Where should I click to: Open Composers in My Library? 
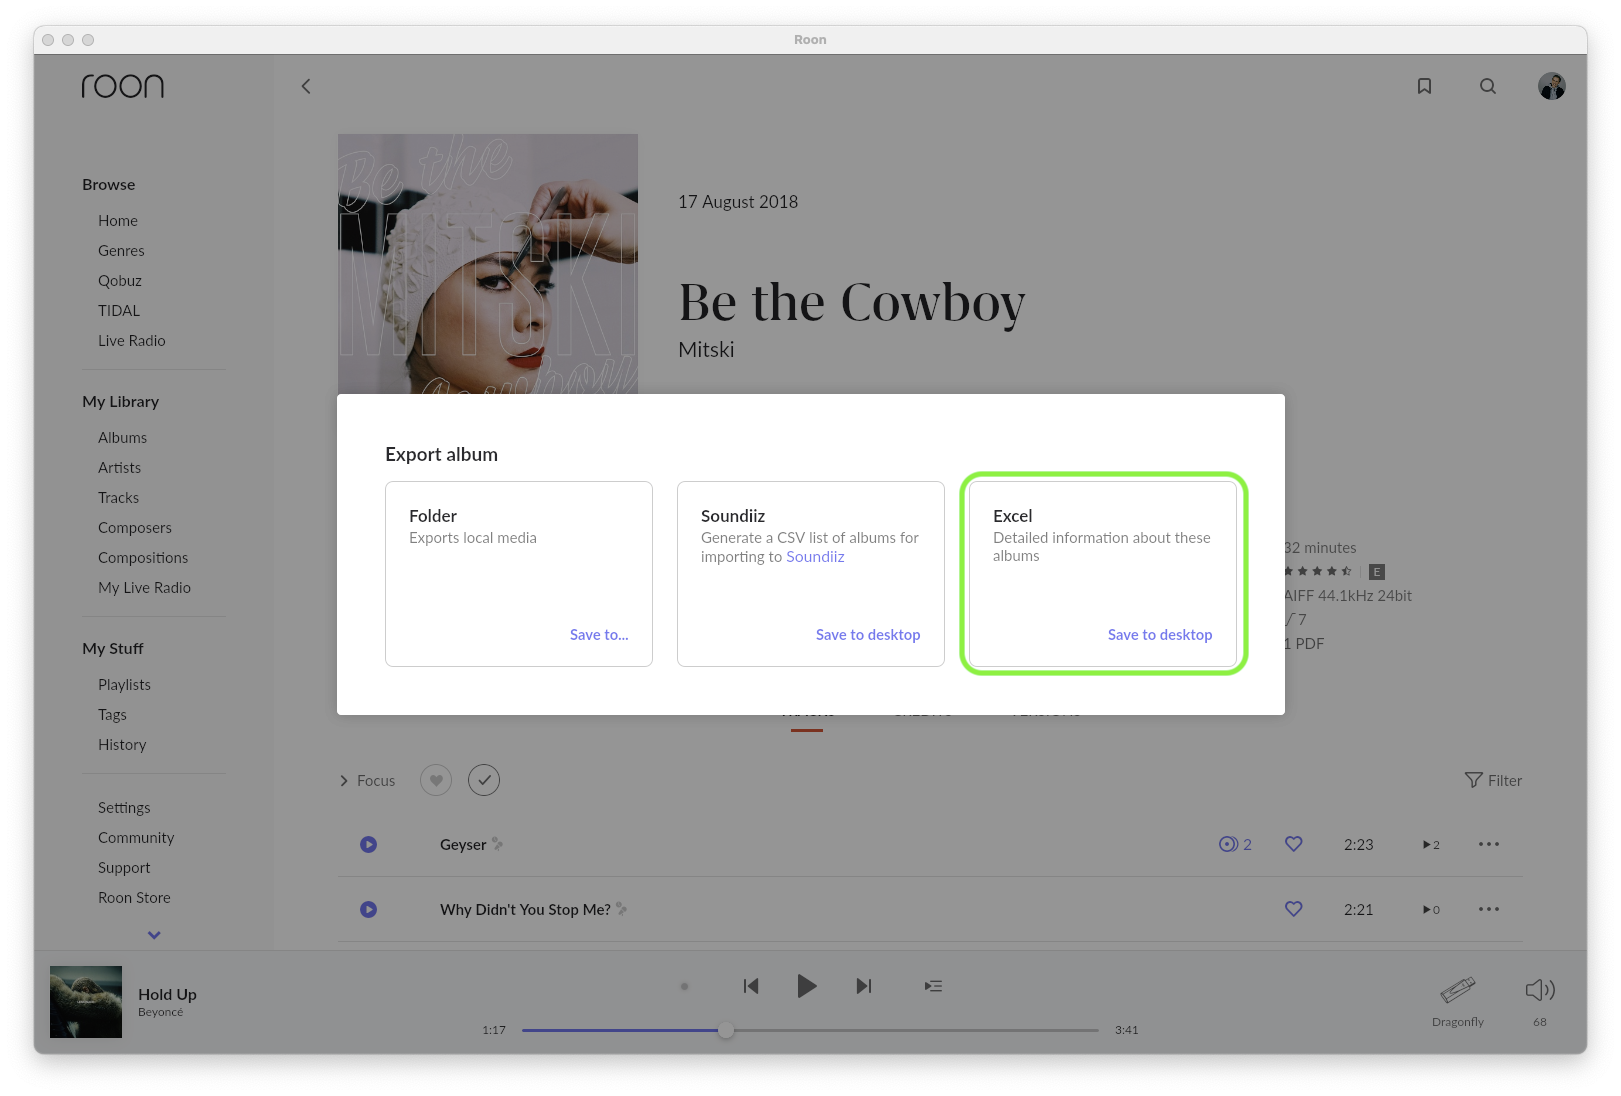pyautogui.click(x=135, y=528)
